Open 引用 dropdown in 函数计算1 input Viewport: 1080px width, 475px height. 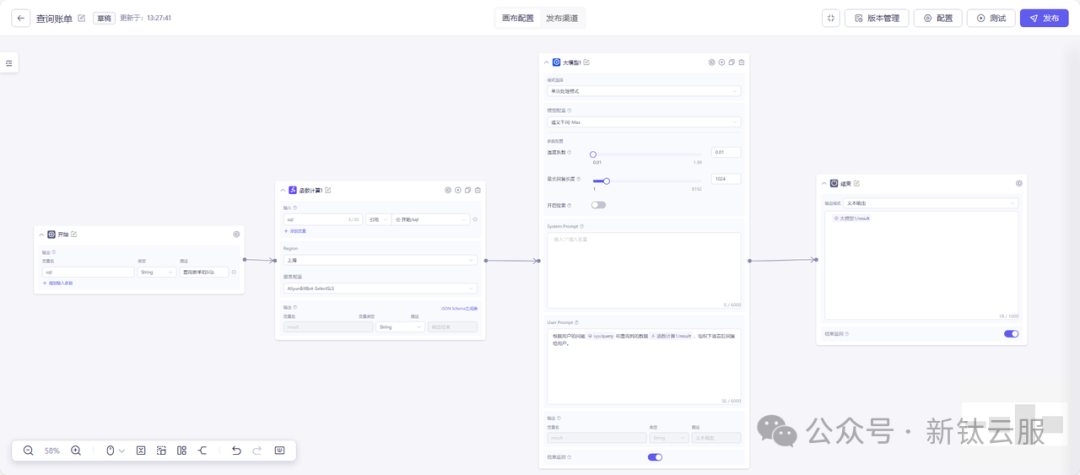pos(377,220)
